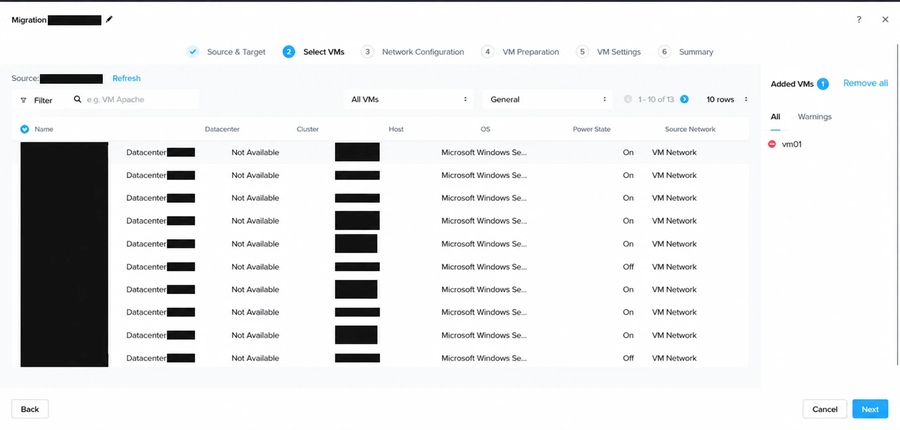Click the OS column header
Screen dimensions: 900x430
tap(485, 129)
